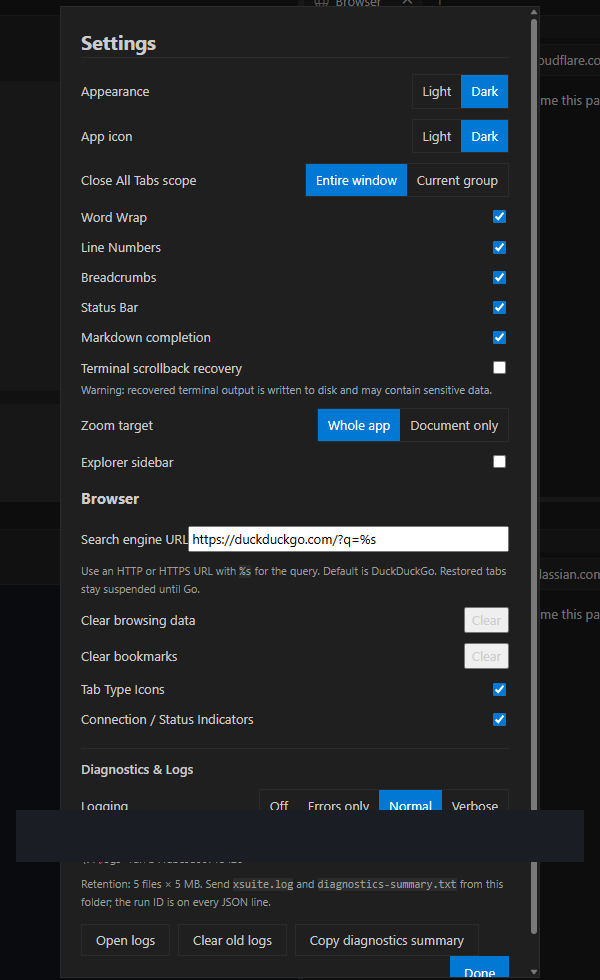Image resolution: width=600 pixels, height=980 pixels.
Task: Click Clear next to Clear browsing data
Action: [x=486, y=620]
